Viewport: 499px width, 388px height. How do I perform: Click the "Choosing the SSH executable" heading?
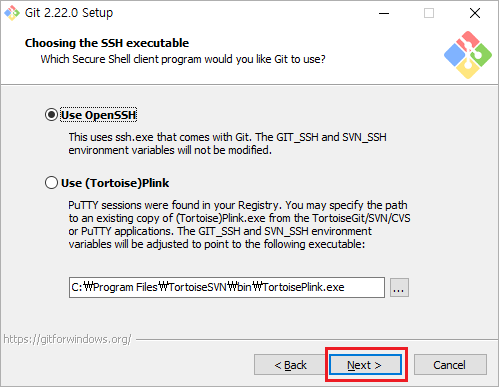[107, 43]
